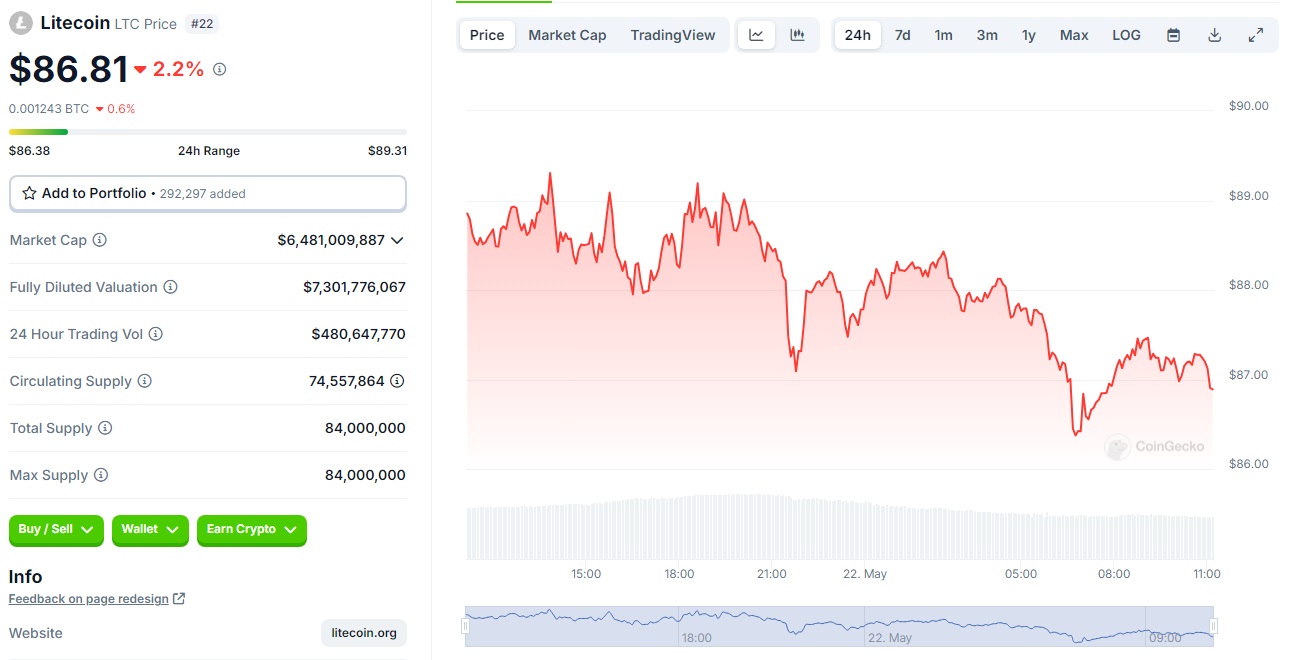Click info icon next to Circulating Supply label

click(x=145, y=381)
